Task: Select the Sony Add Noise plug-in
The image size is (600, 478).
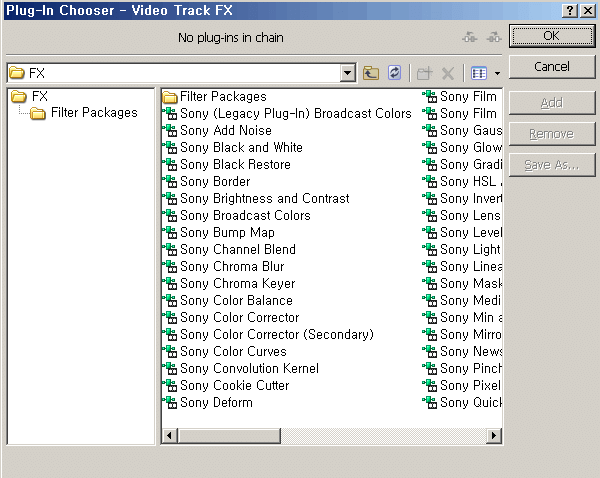Action: 217,131
